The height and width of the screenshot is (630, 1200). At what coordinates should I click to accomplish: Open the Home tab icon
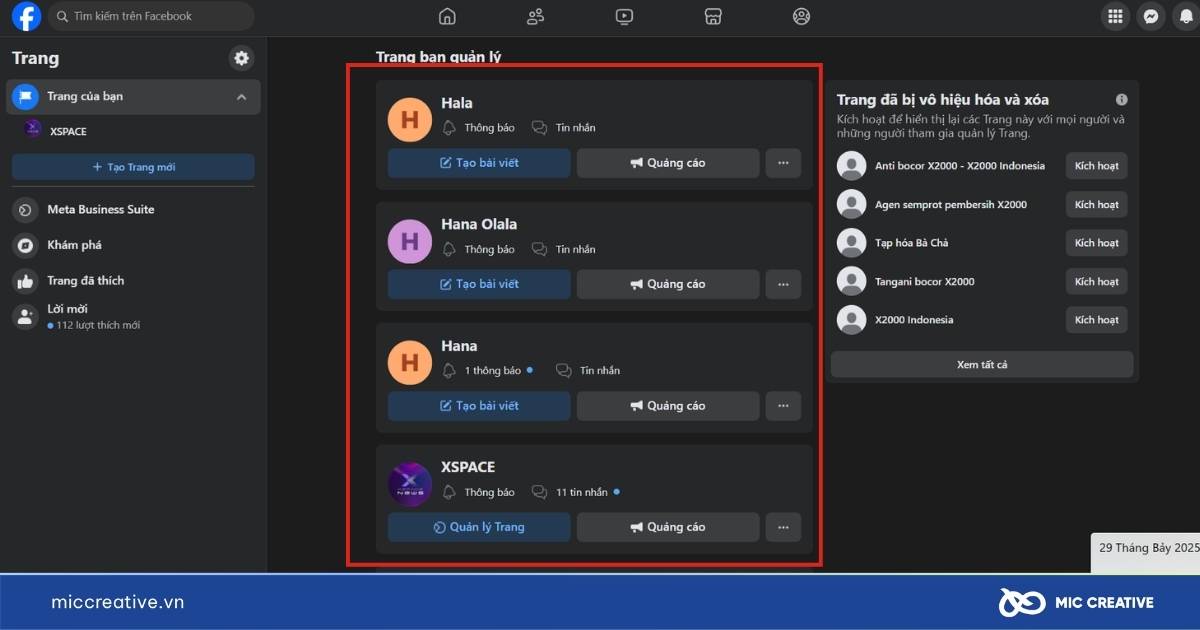[x=447, y=16]
